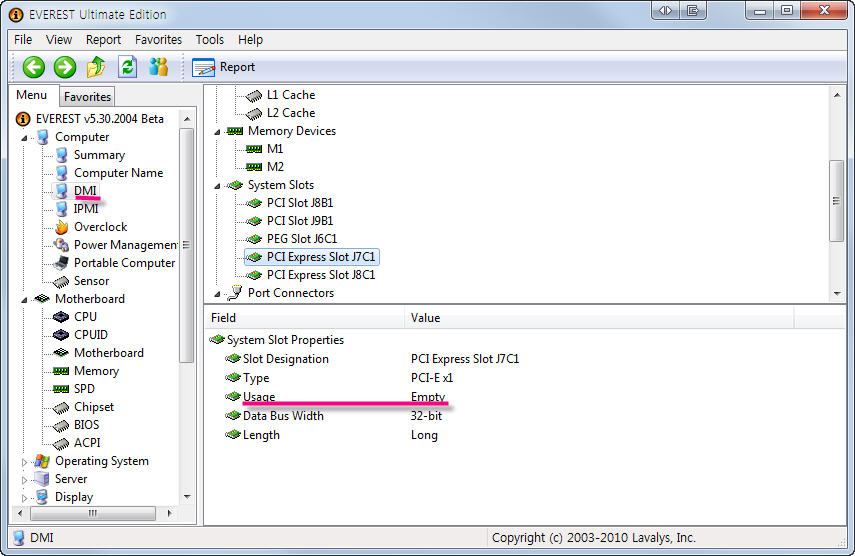
Task: Open the Report menu in the menu bar
Action: pos(103,40)
